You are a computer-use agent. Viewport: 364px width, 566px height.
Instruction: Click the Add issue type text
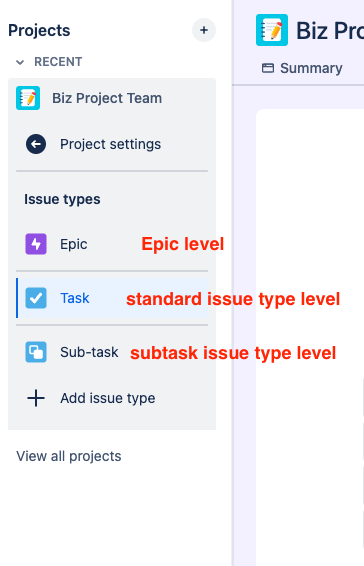(x=108, y=398)
